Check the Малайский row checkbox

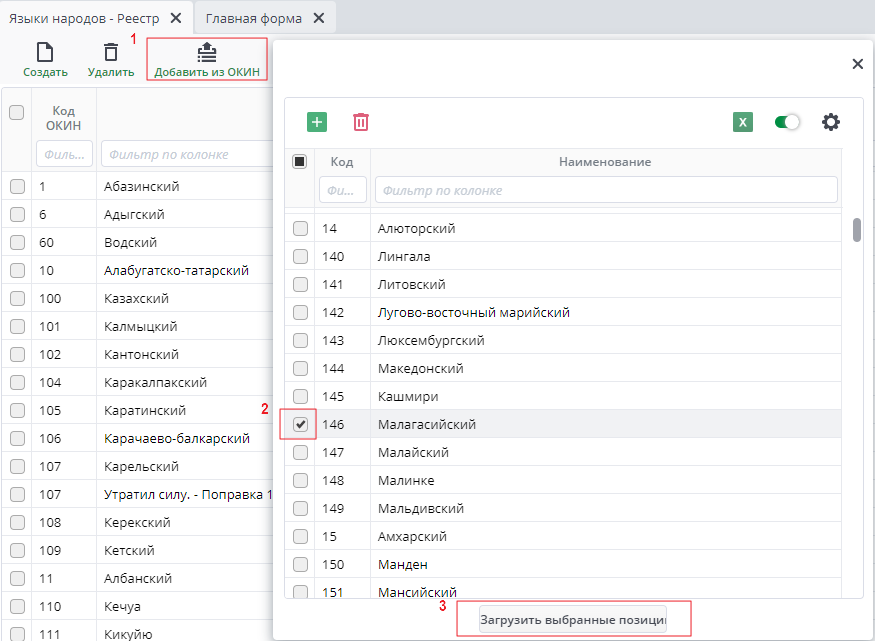tap(300, 452)
